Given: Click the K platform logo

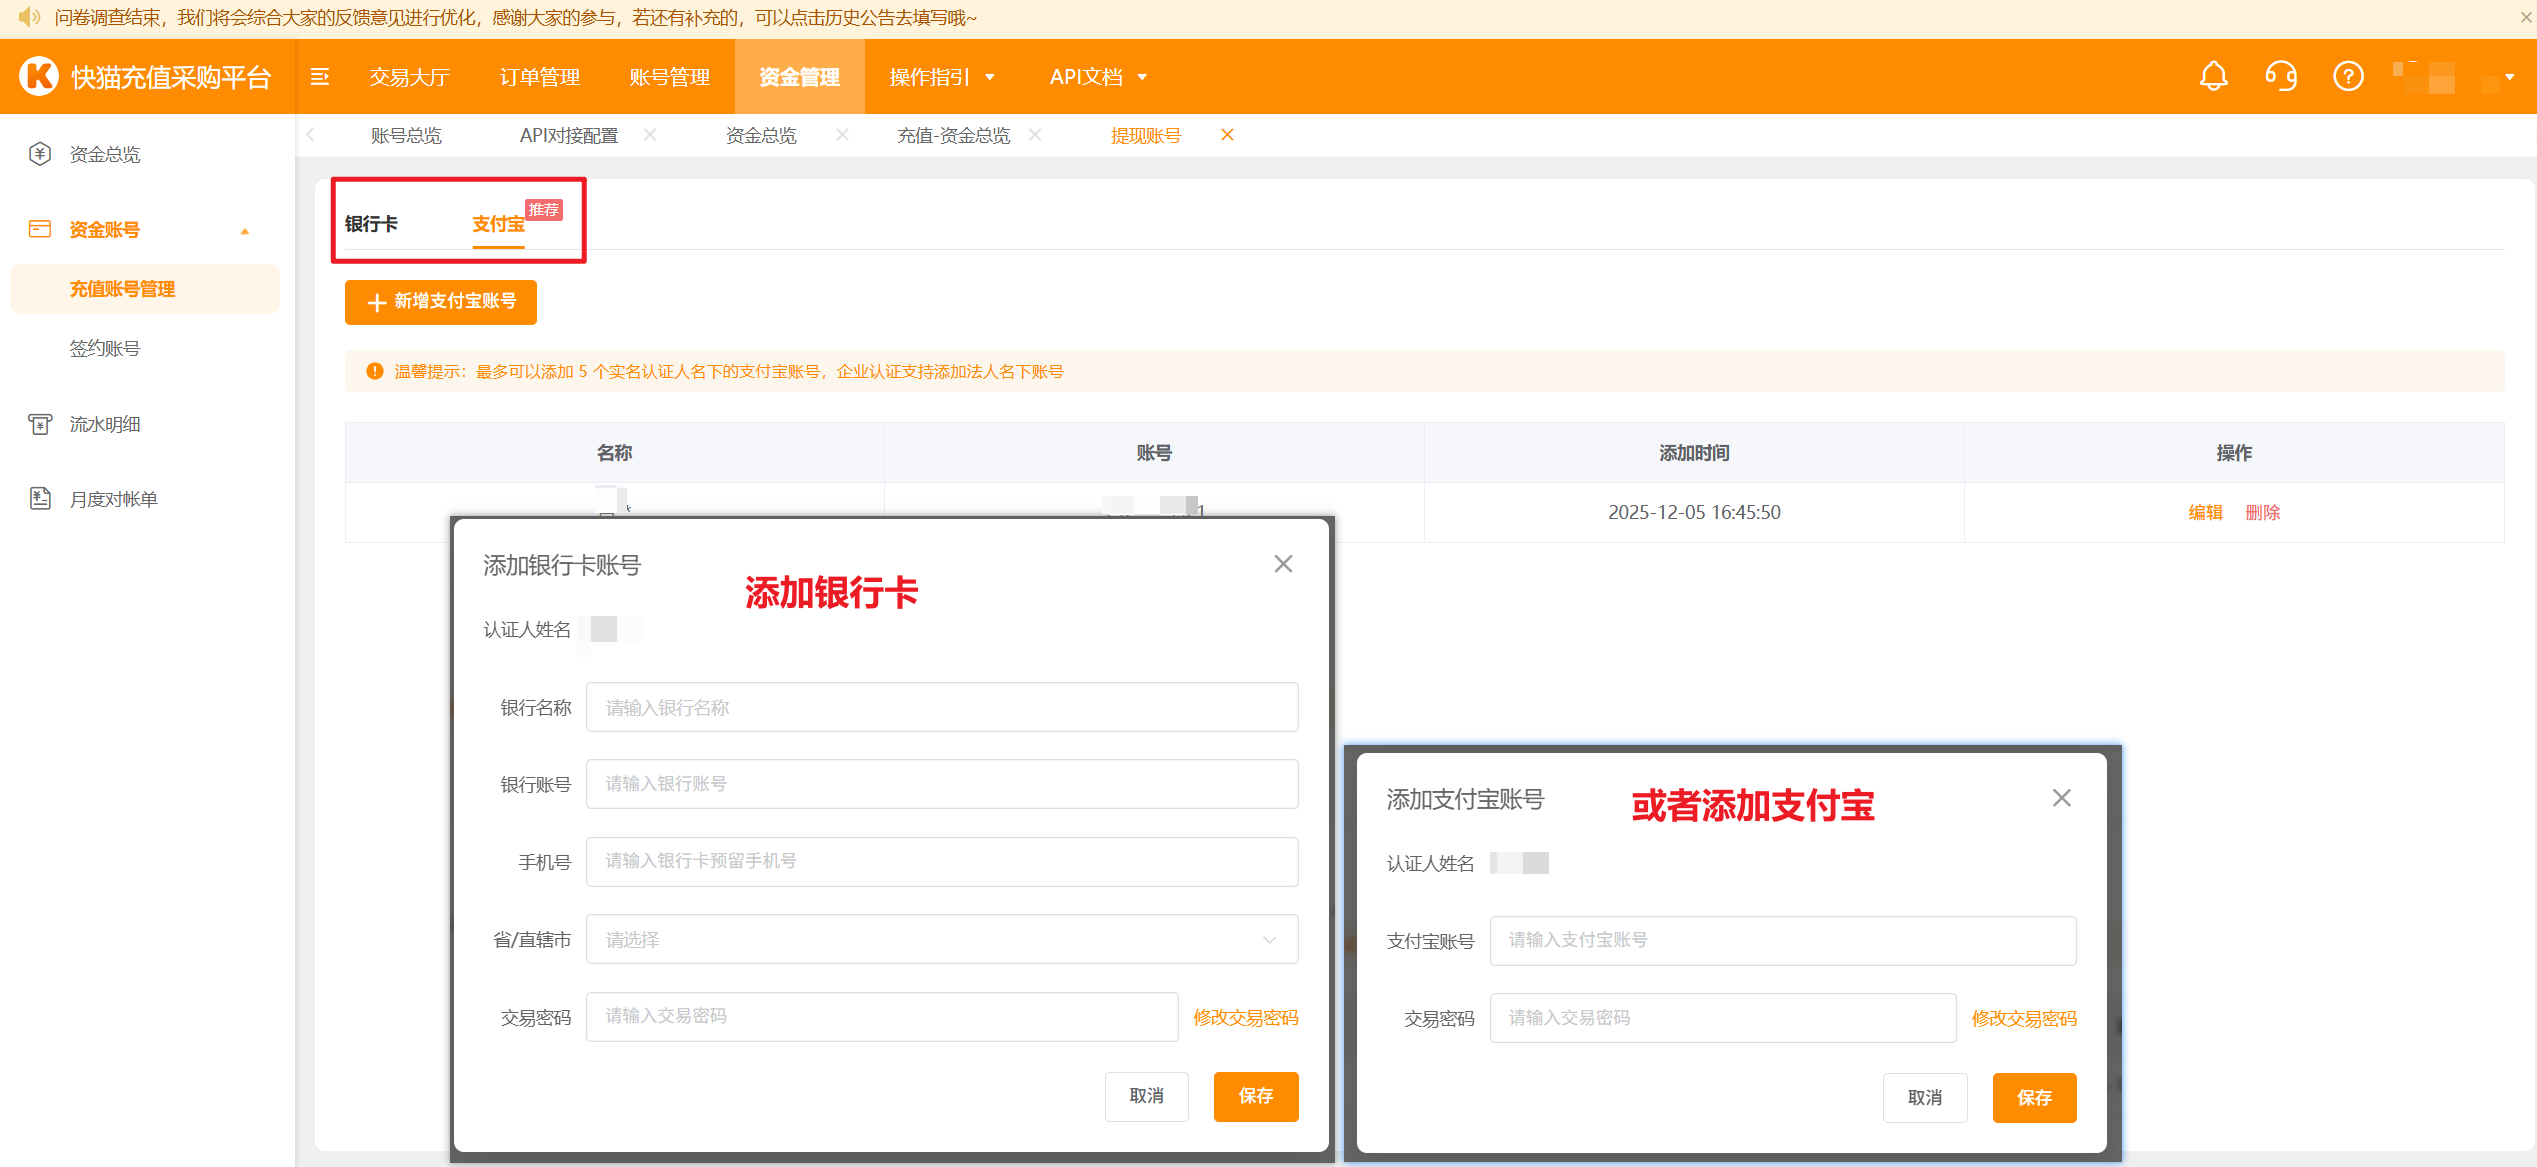Looking at the screenshot, I should [x=39, y=76].
